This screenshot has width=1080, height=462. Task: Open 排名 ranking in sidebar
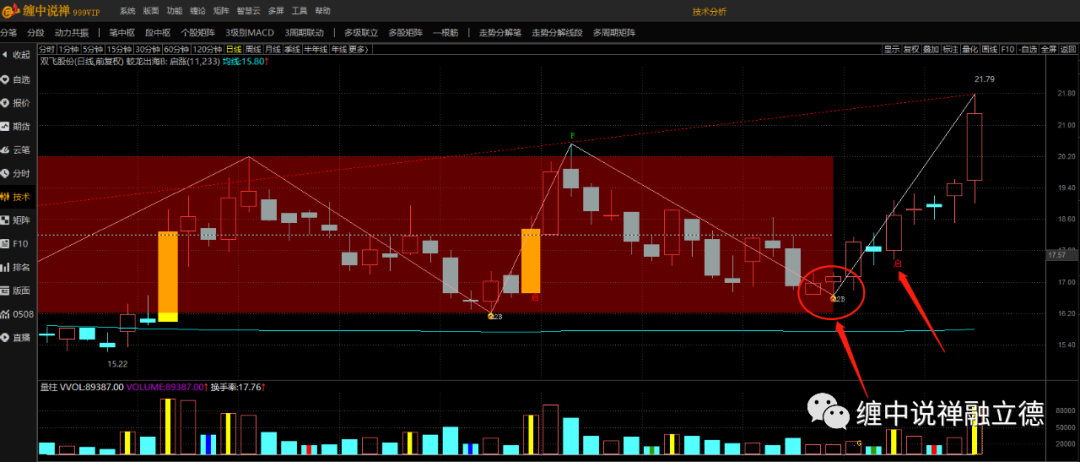[17, 267]
